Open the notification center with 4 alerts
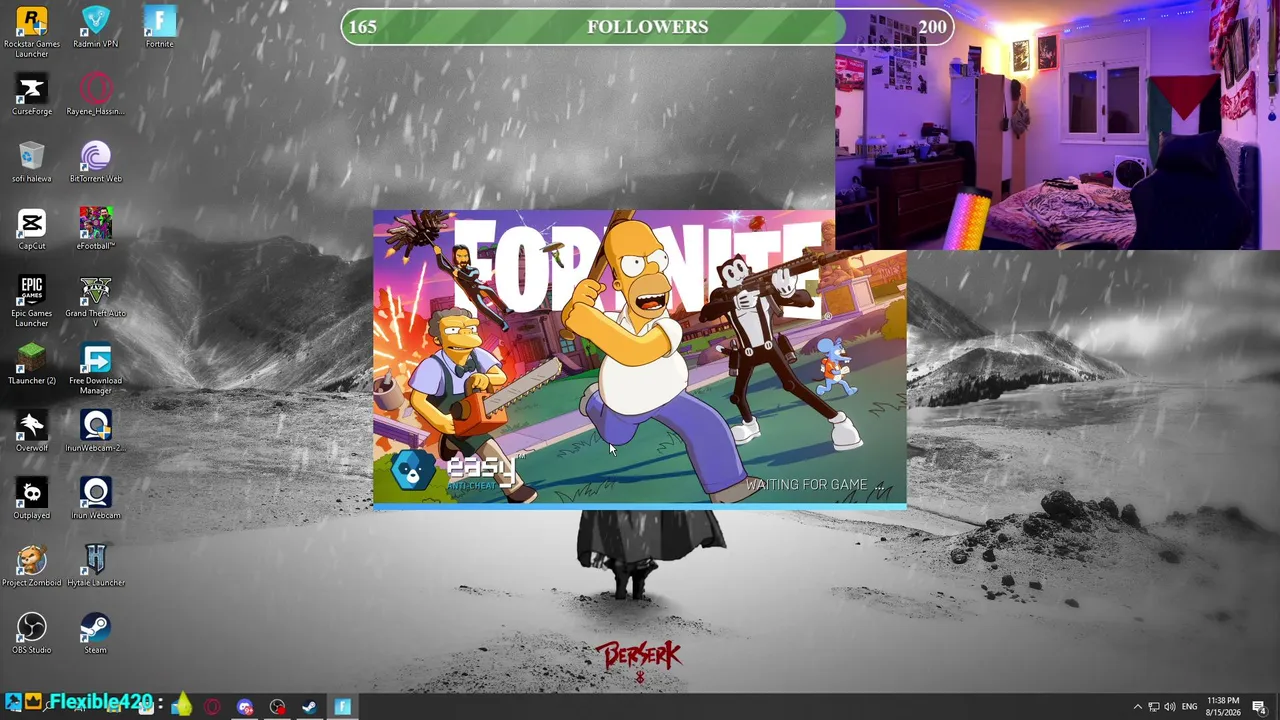This screenshot has height=720, width=1280. 1259,707
